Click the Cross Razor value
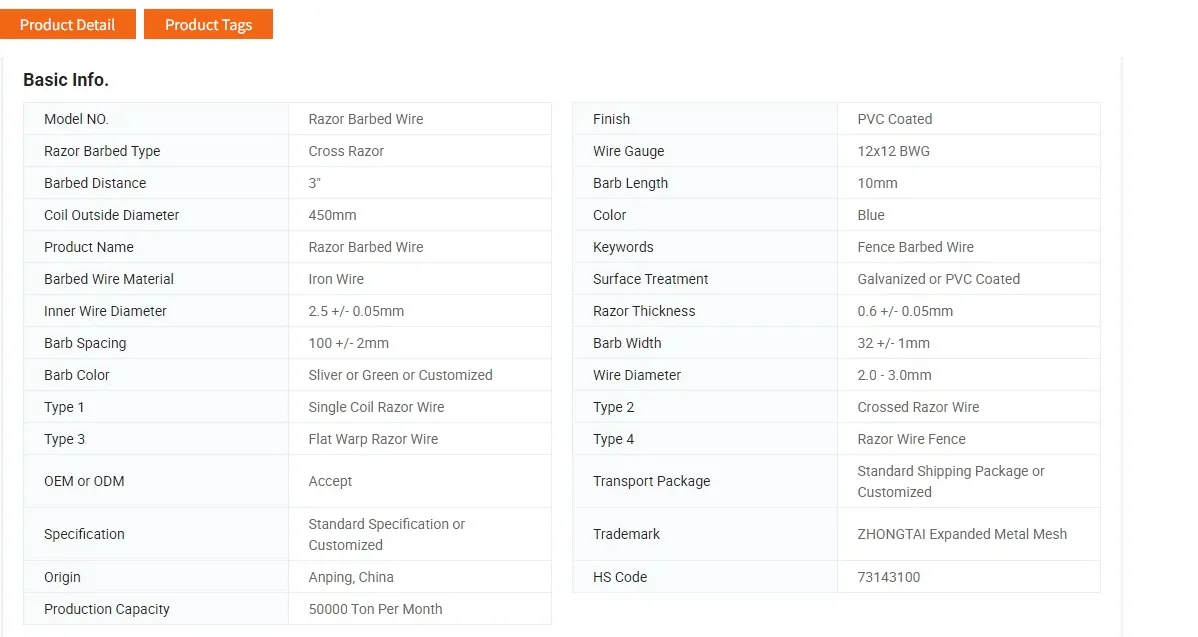This screenshot has height=637, width=1198. [x=346, y=151]
